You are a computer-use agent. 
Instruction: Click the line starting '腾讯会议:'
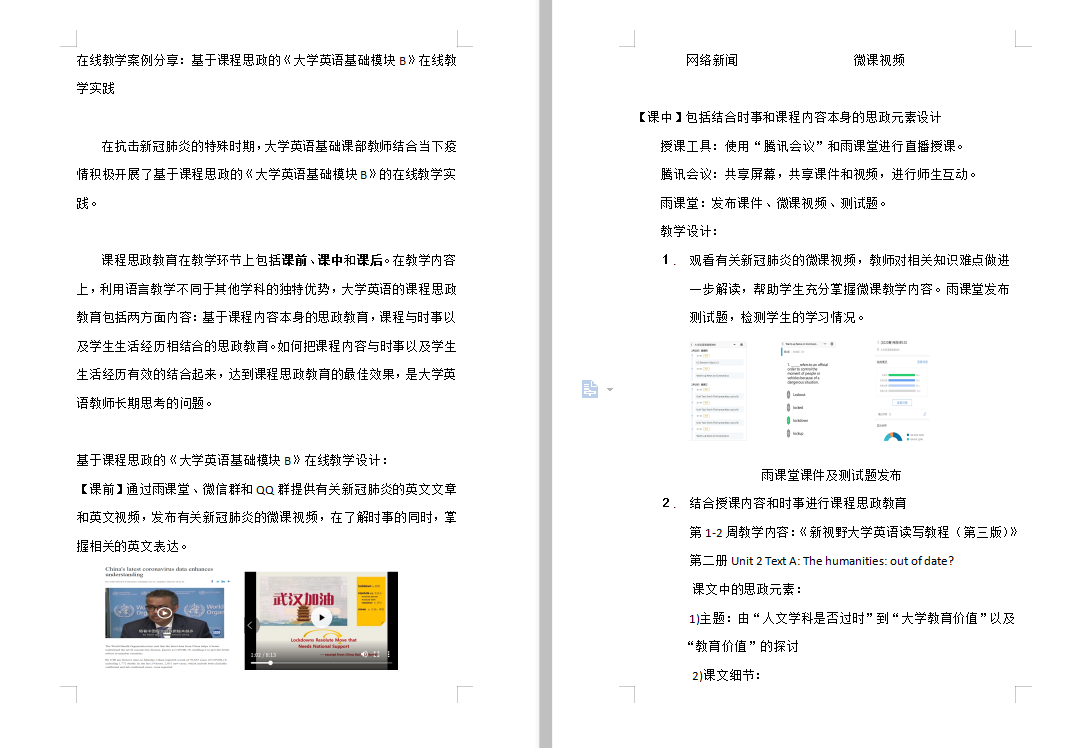coord(818,174)
